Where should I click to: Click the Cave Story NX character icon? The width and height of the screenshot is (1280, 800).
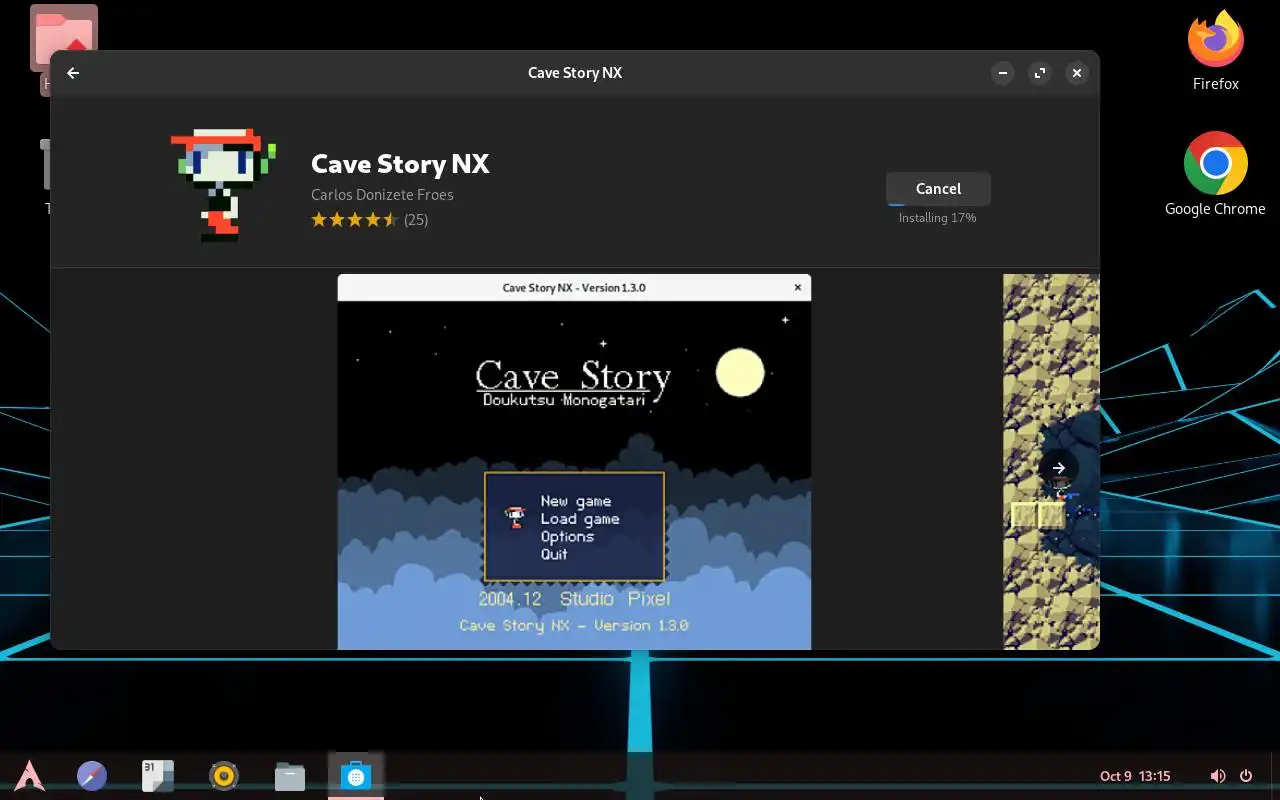222,185
